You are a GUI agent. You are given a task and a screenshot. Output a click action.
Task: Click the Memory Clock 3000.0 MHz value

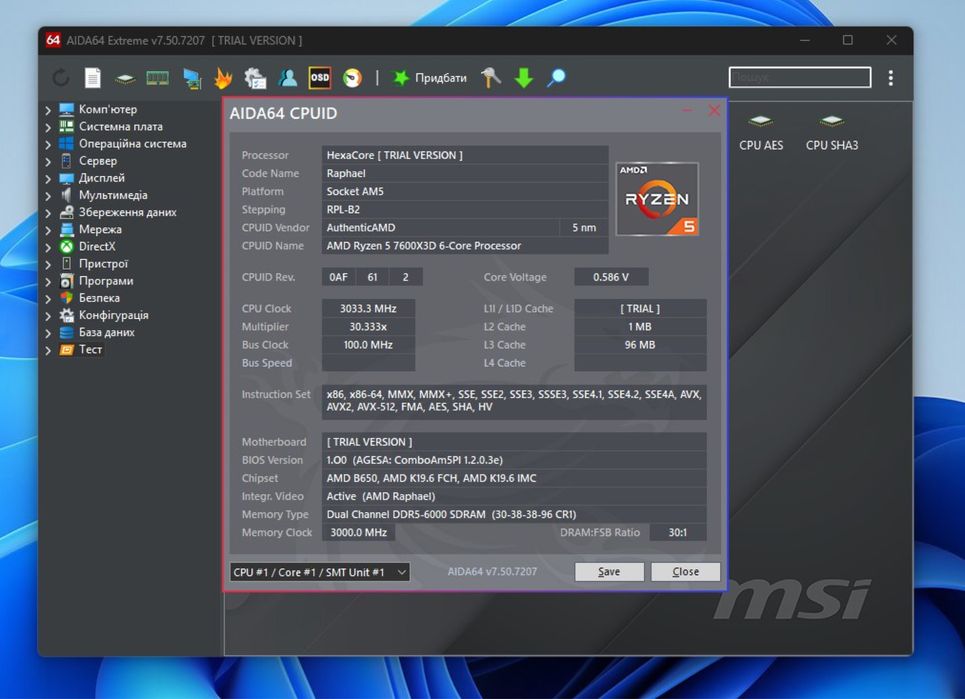359,532
